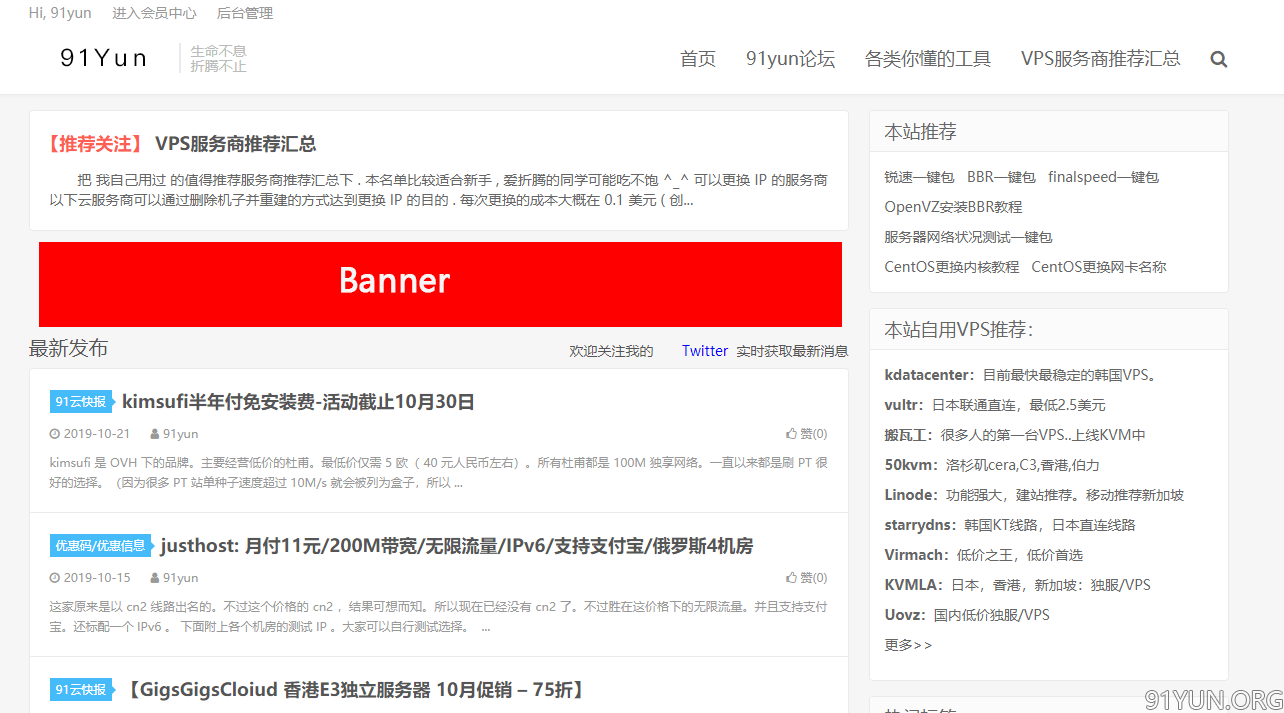Open the 搬瓦工 VPS recommendation
The height and width of the screenshot is (713, 1284).
coord(1015,435)
